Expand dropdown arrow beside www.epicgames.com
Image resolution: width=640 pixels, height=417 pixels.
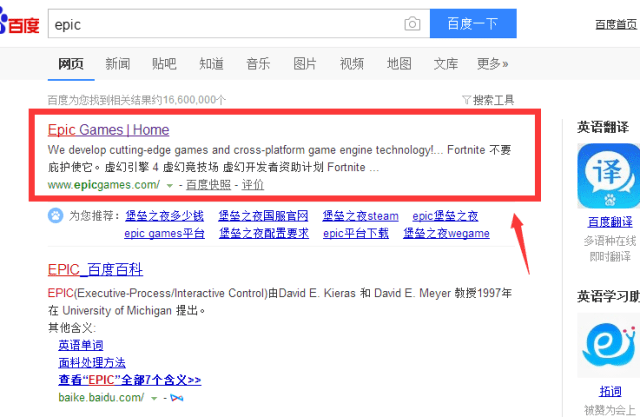click(170, 186)
